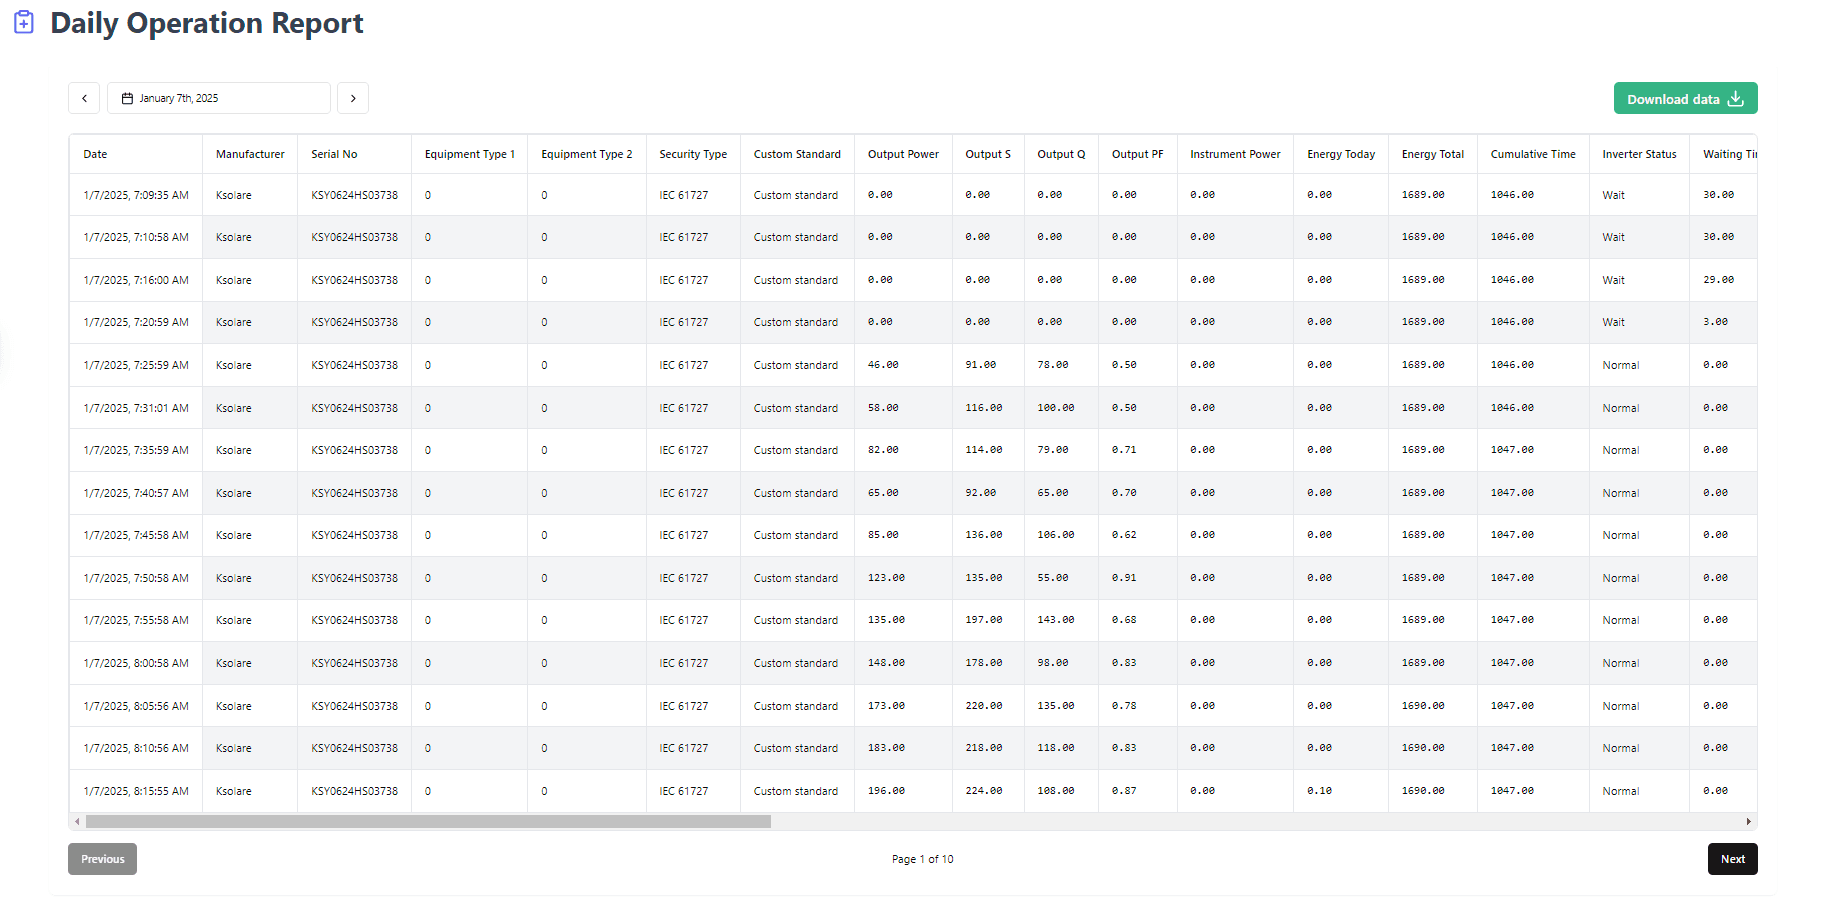Click Output S value 91.00
The width and height of the screenshot is (1823, 907).
pyautogui.click(x=980, y=365)
